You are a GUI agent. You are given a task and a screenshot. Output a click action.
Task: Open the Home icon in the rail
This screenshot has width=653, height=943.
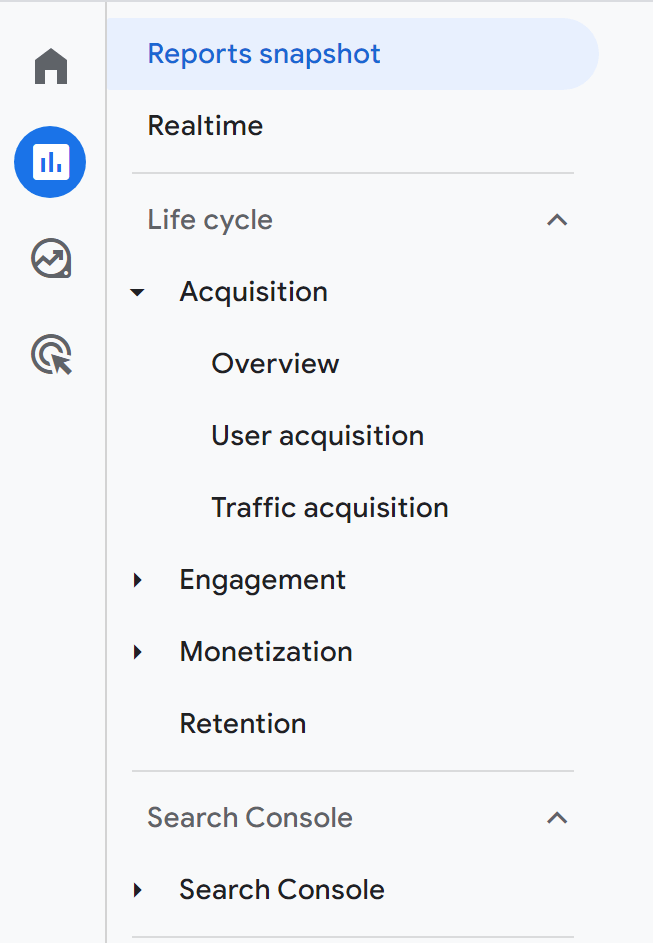(x=51, y=67)
